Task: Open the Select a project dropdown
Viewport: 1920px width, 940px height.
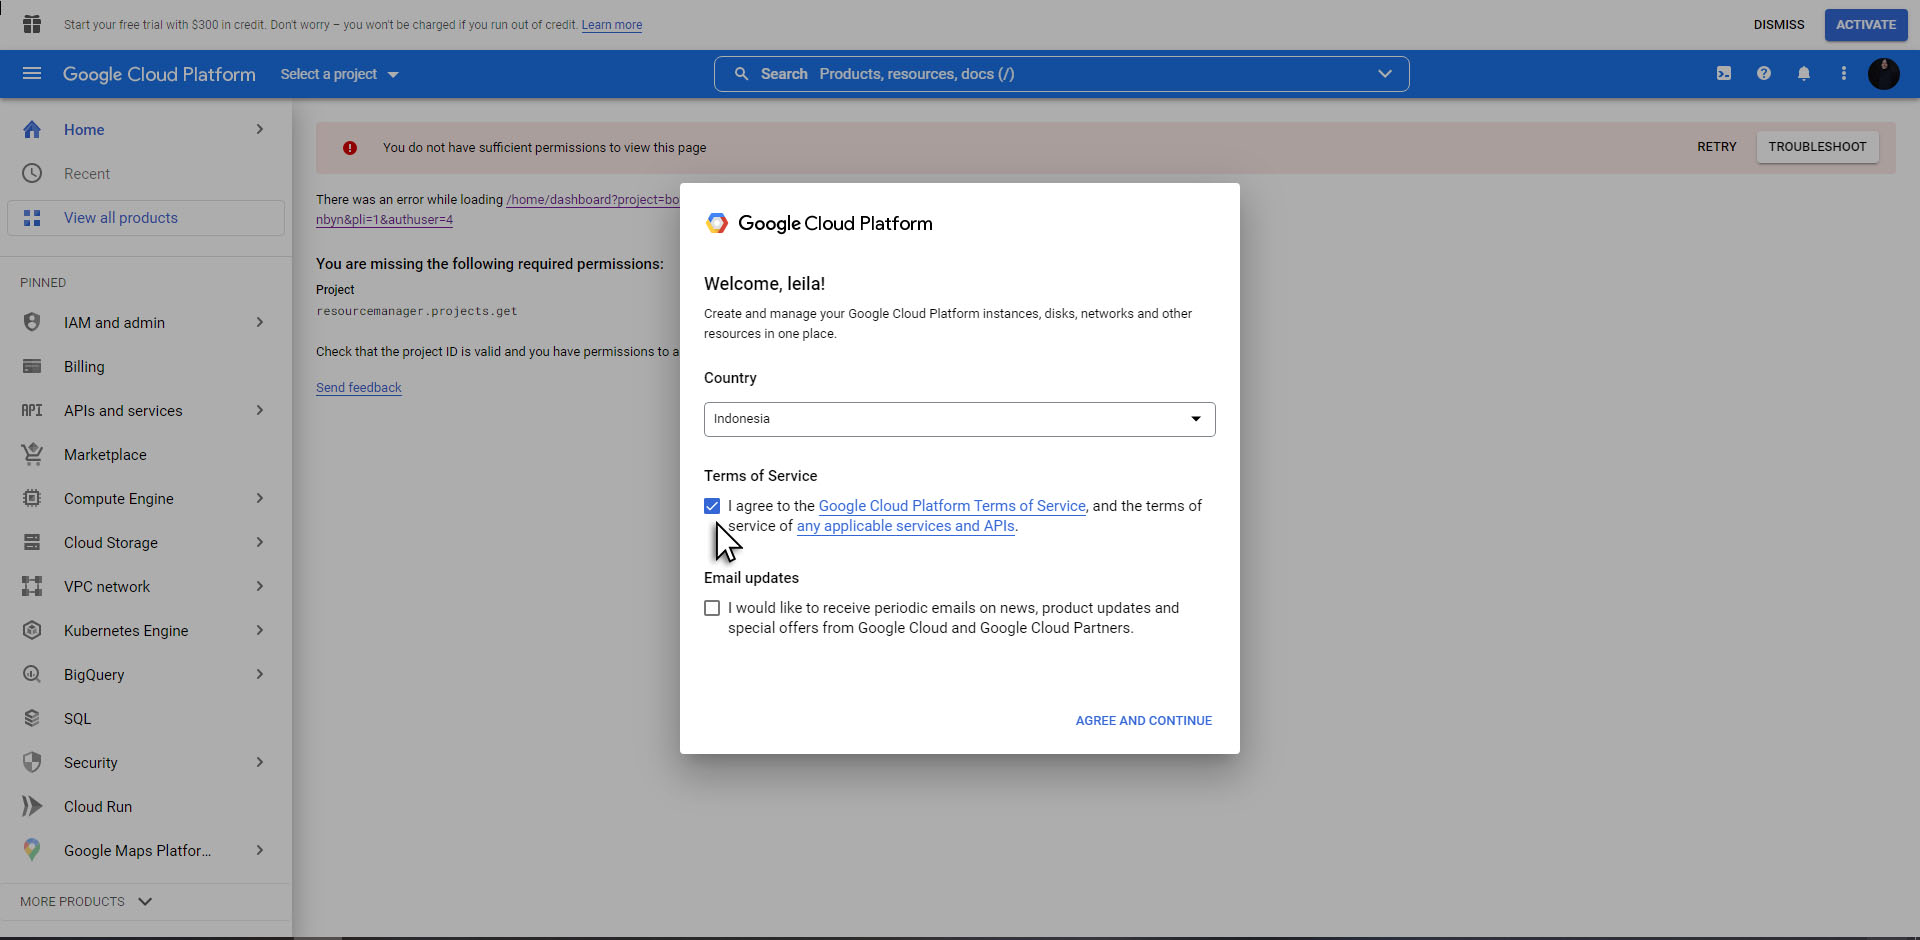Action: coord(339,74)
